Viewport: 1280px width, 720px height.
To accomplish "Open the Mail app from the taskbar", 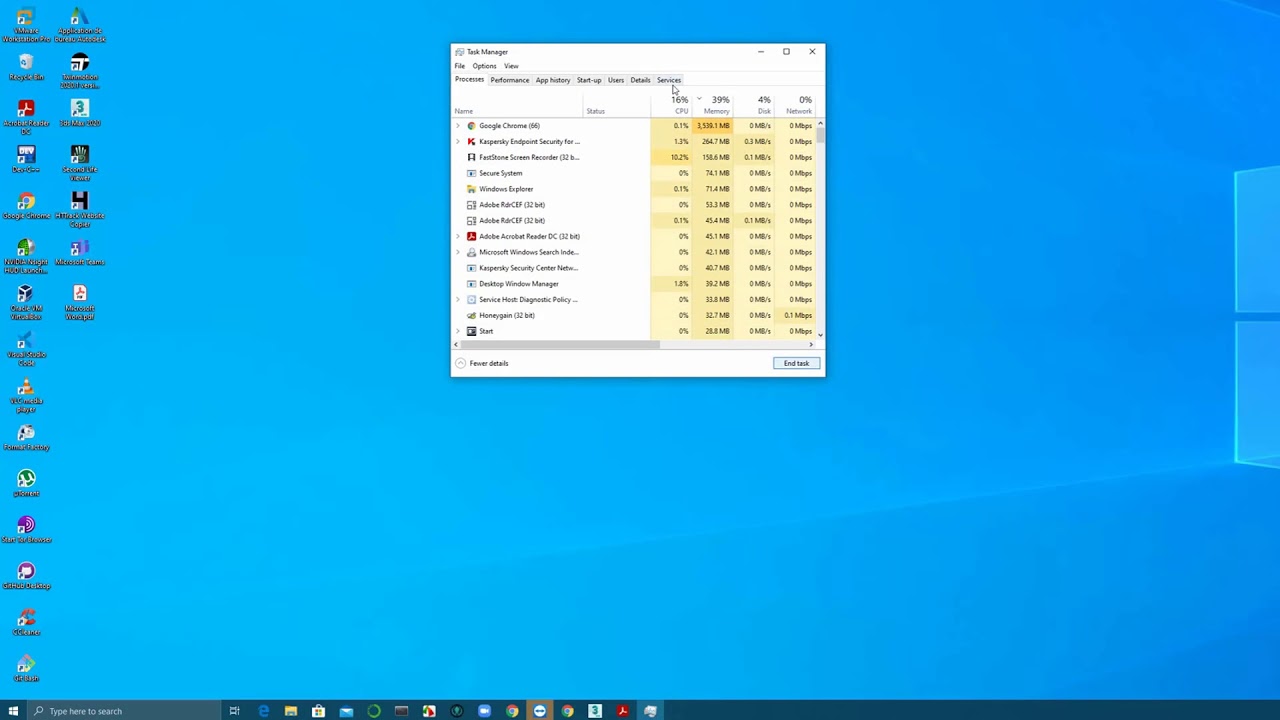I will [x=346, y=711].
